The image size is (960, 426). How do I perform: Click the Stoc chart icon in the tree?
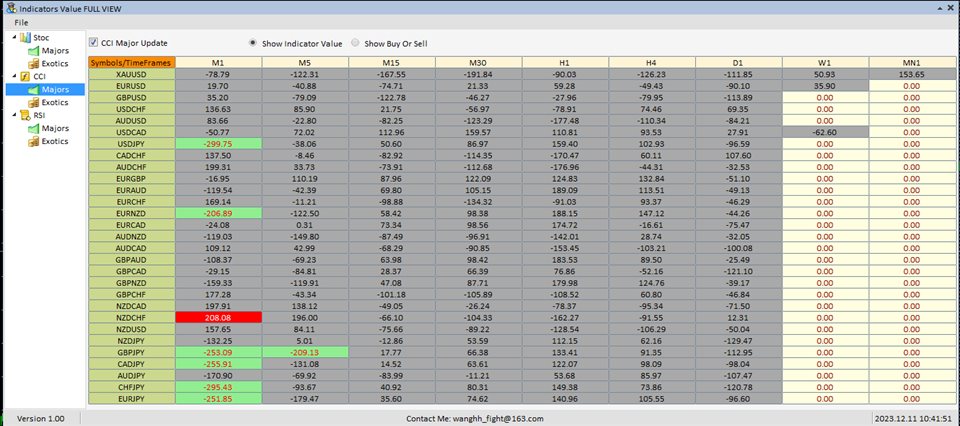point(25,38)
